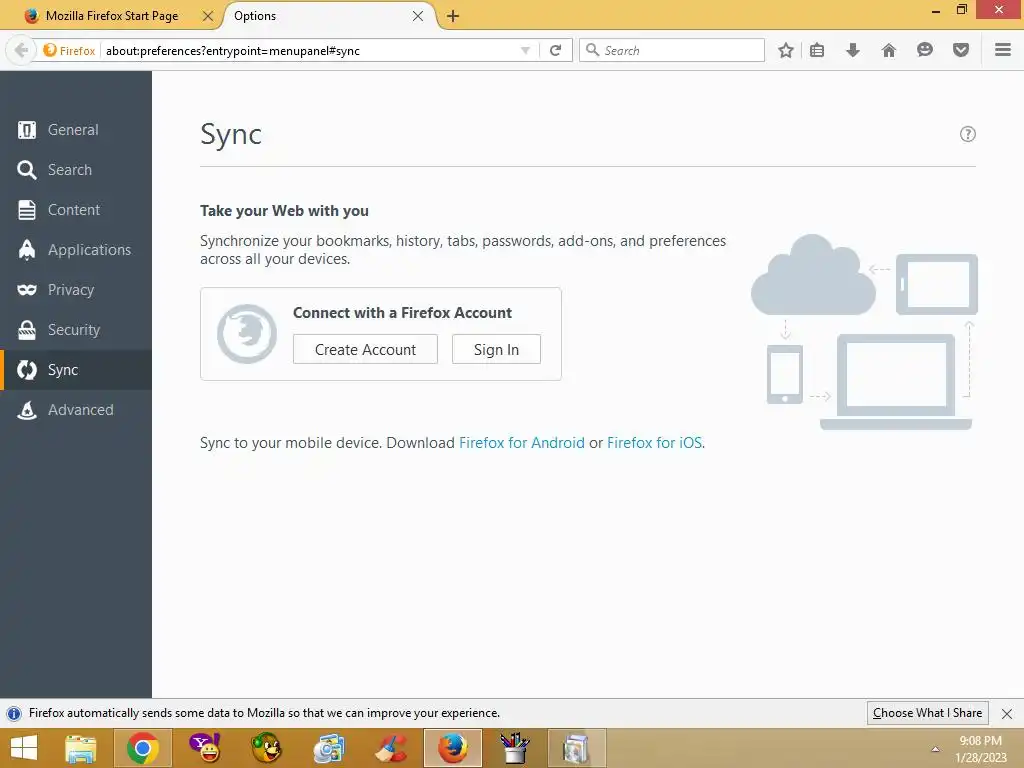Open File Explorer from the taskbar

[x=80, y=748]
